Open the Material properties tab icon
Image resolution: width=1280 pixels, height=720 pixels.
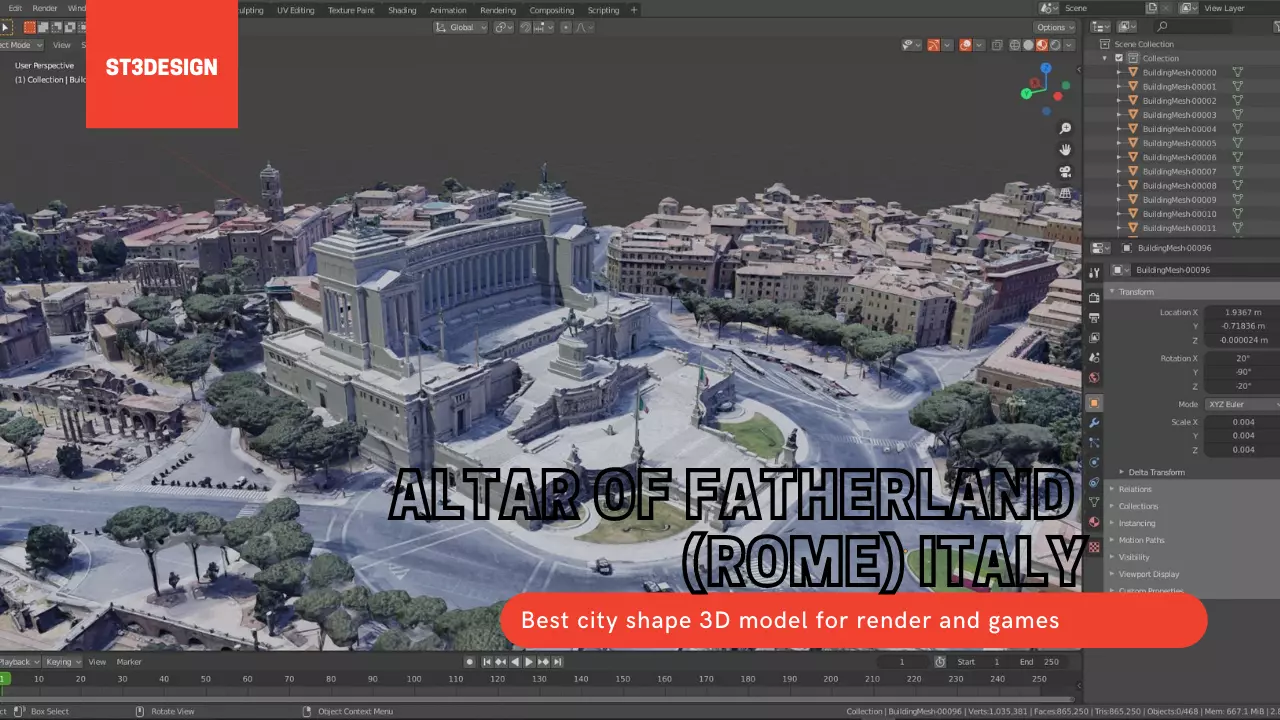tap(1094, 522)
